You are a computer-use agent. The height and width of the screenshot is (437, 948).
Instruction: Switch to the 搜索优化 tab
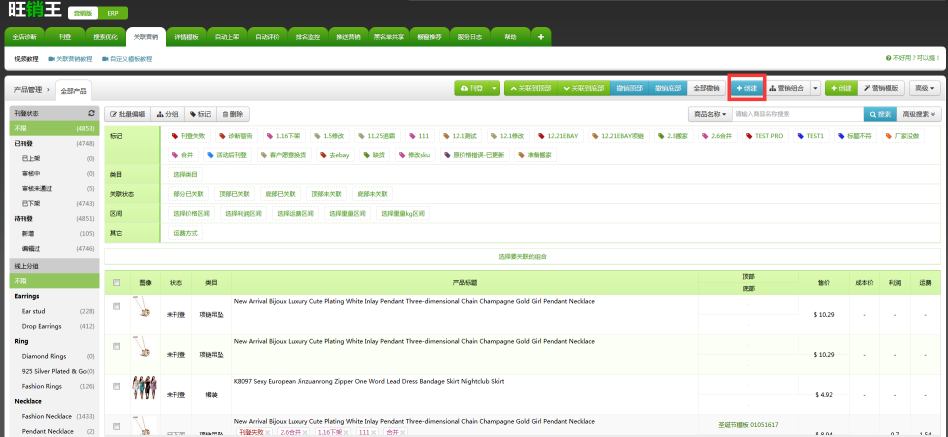point(105,37)
